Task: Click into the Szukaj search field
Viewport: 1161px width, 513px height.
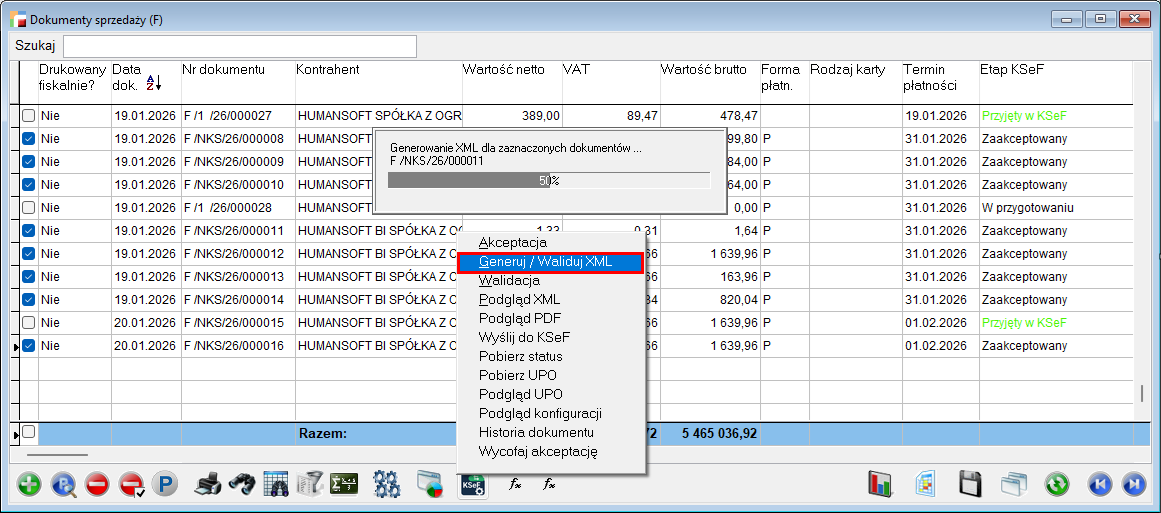Action: [x=240, y=47]
